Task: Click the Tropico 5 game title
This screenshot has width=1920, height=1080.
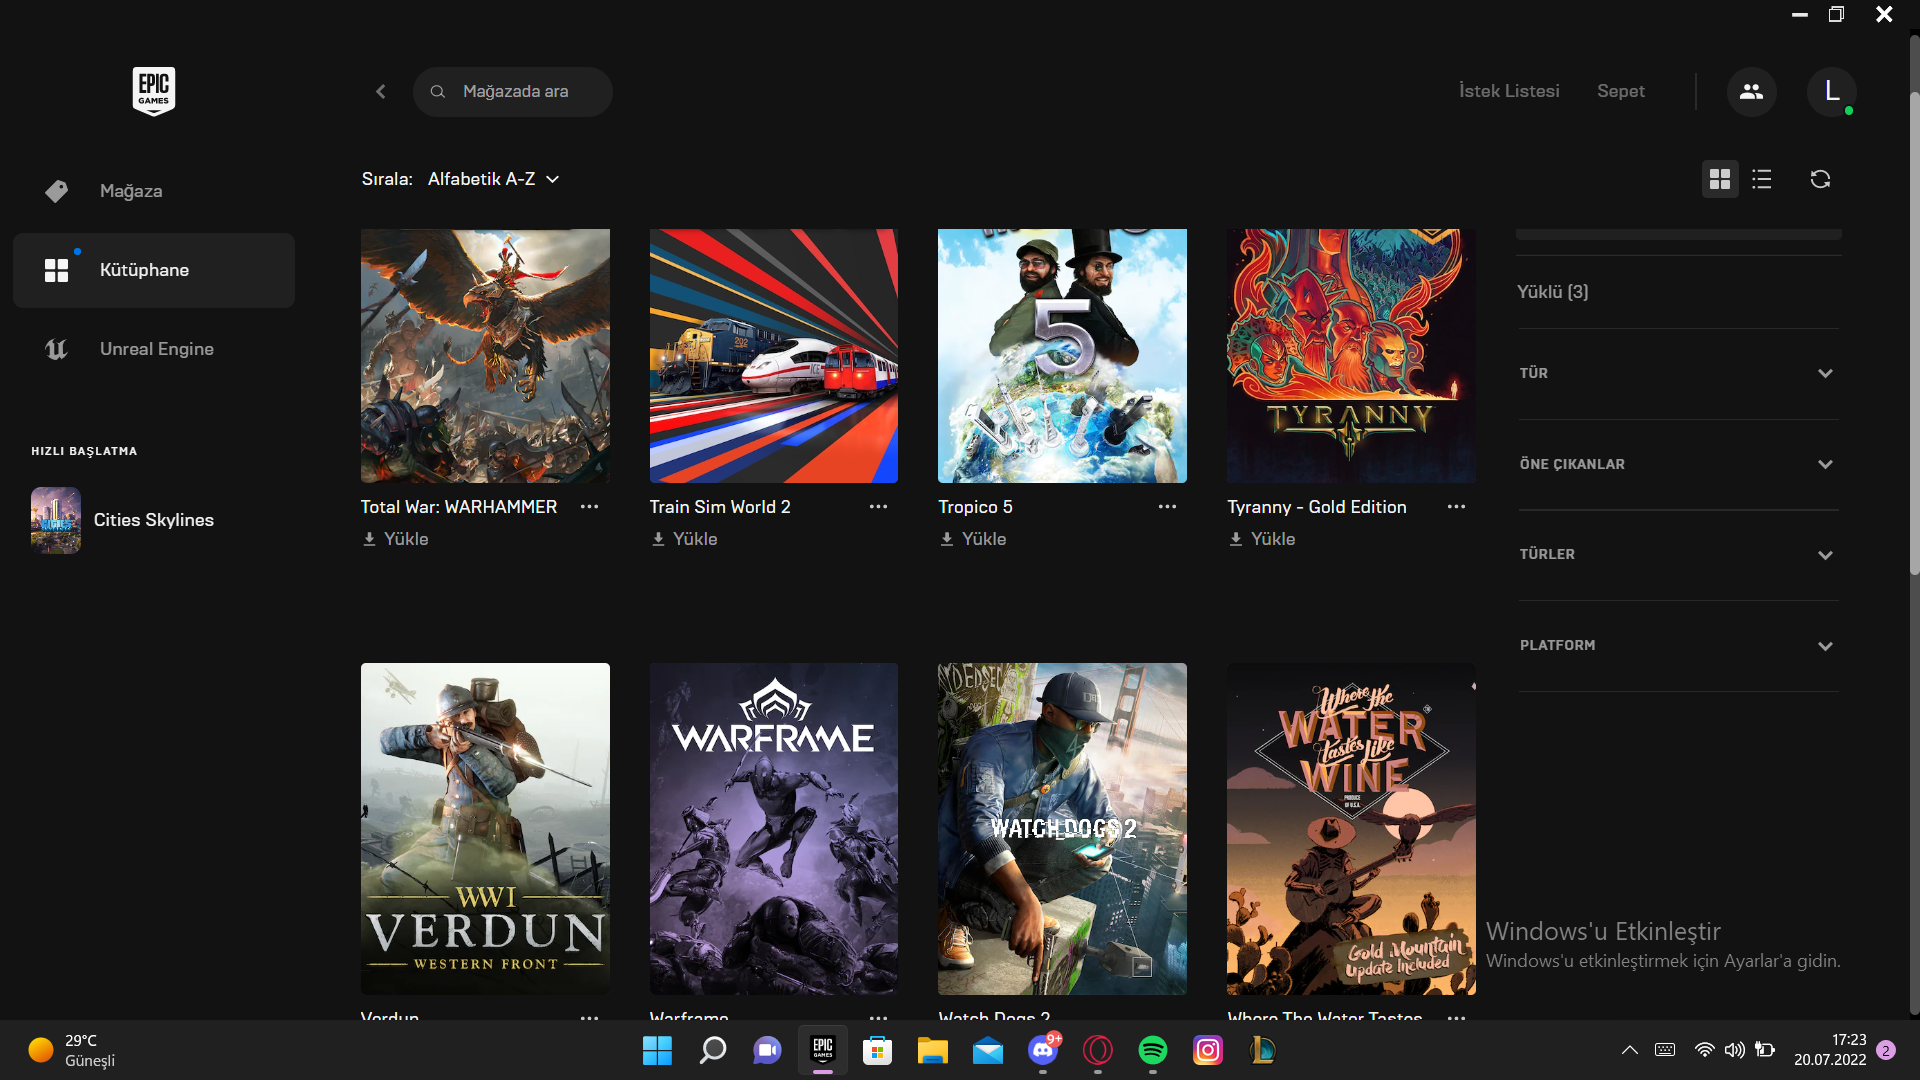Action: [975, 507]
